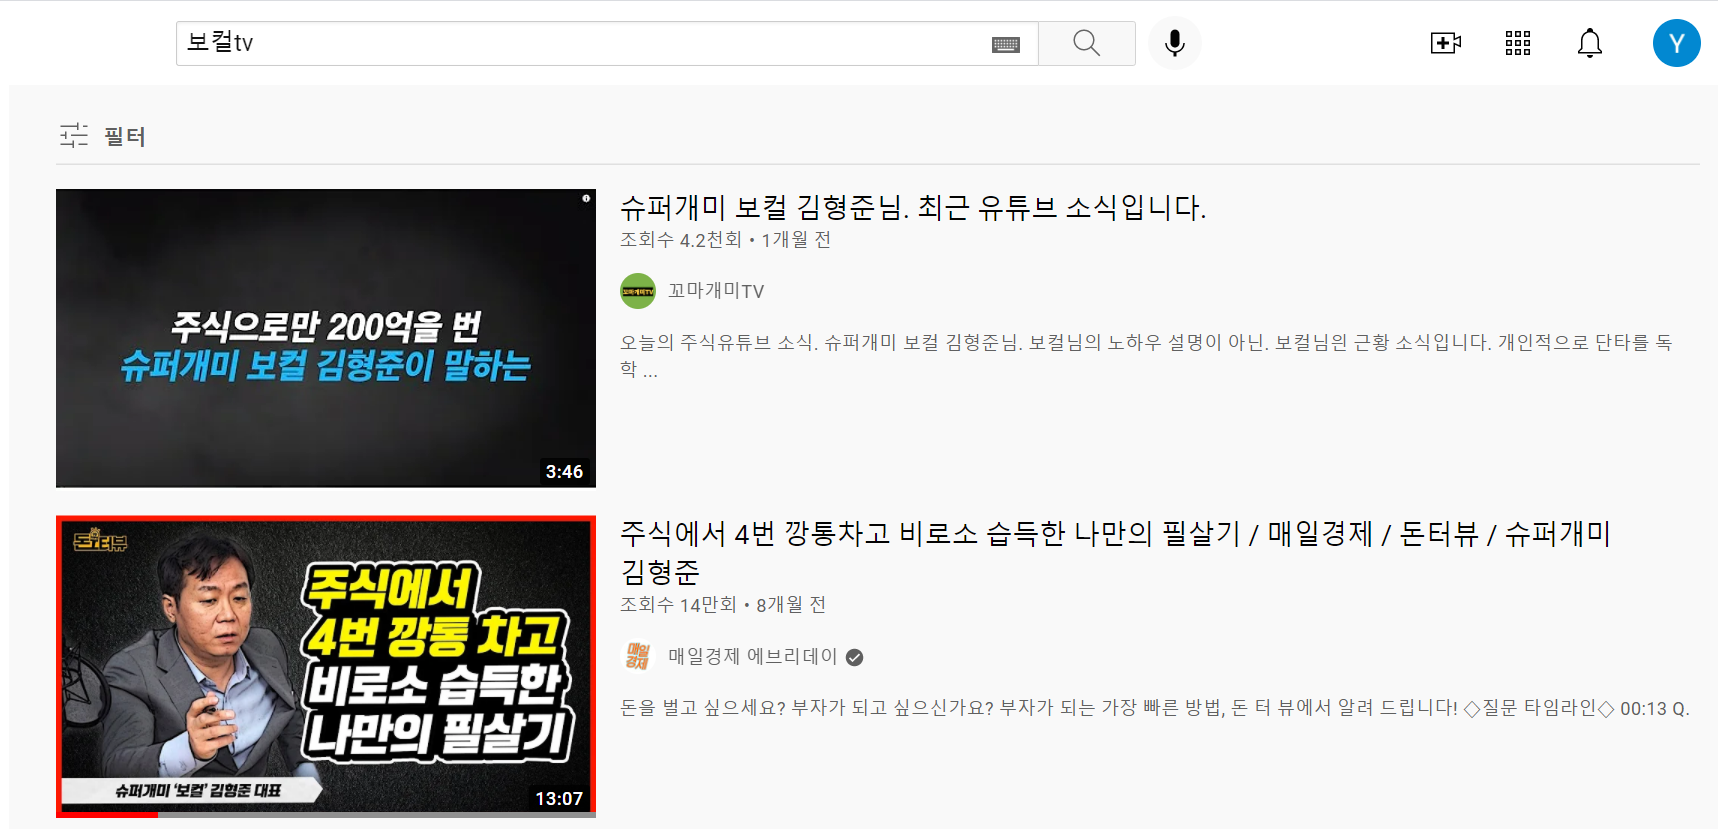The width and height of the screenshot is (1718, 829).
Task: Click the 3:46 duration video thumbnail
Action: click(326, 338)
